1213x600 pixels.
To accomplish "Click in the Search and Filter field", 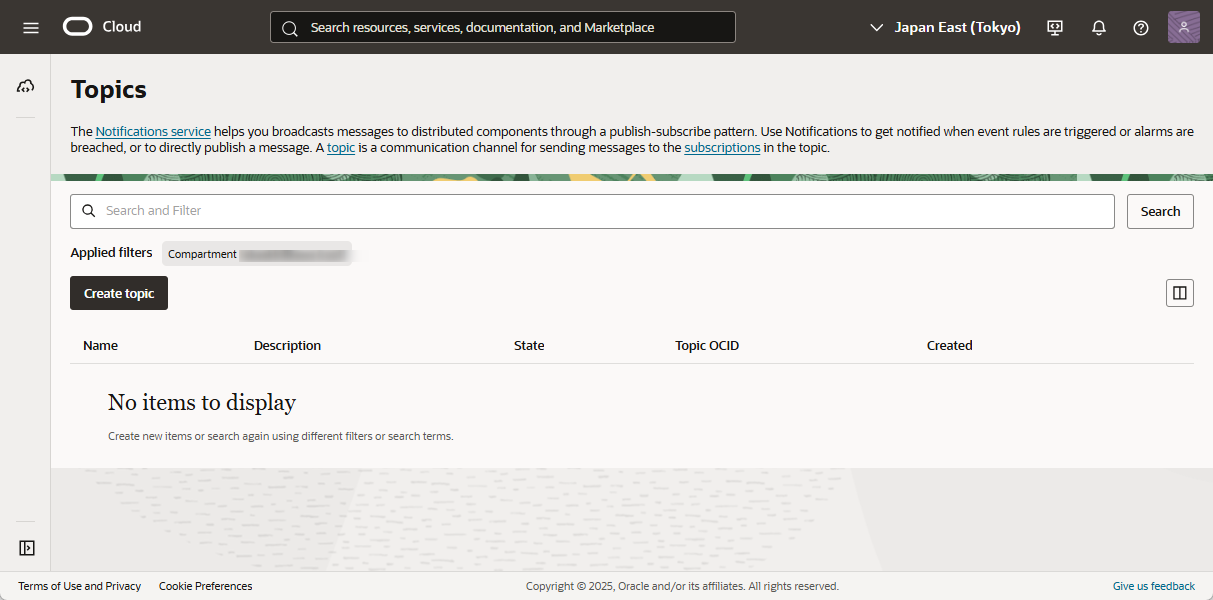I will 600,211.
